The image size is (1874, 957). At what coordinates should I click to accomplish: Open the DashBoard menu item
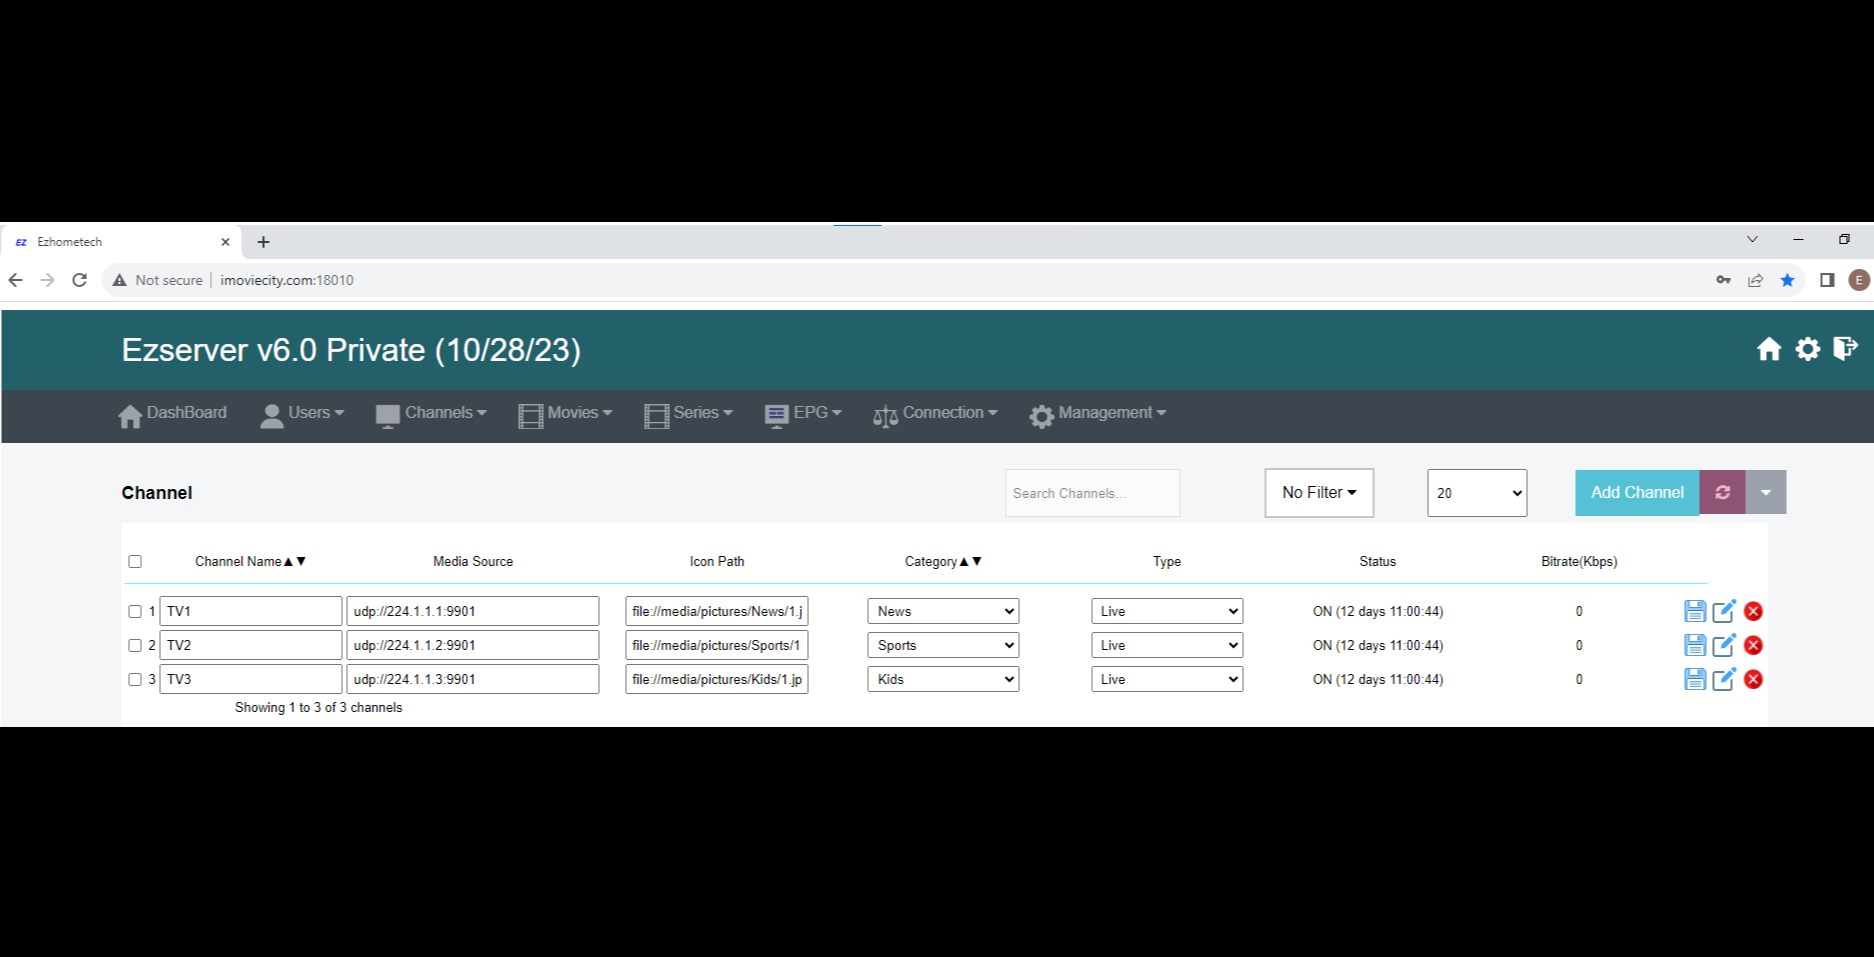(172, 414)
